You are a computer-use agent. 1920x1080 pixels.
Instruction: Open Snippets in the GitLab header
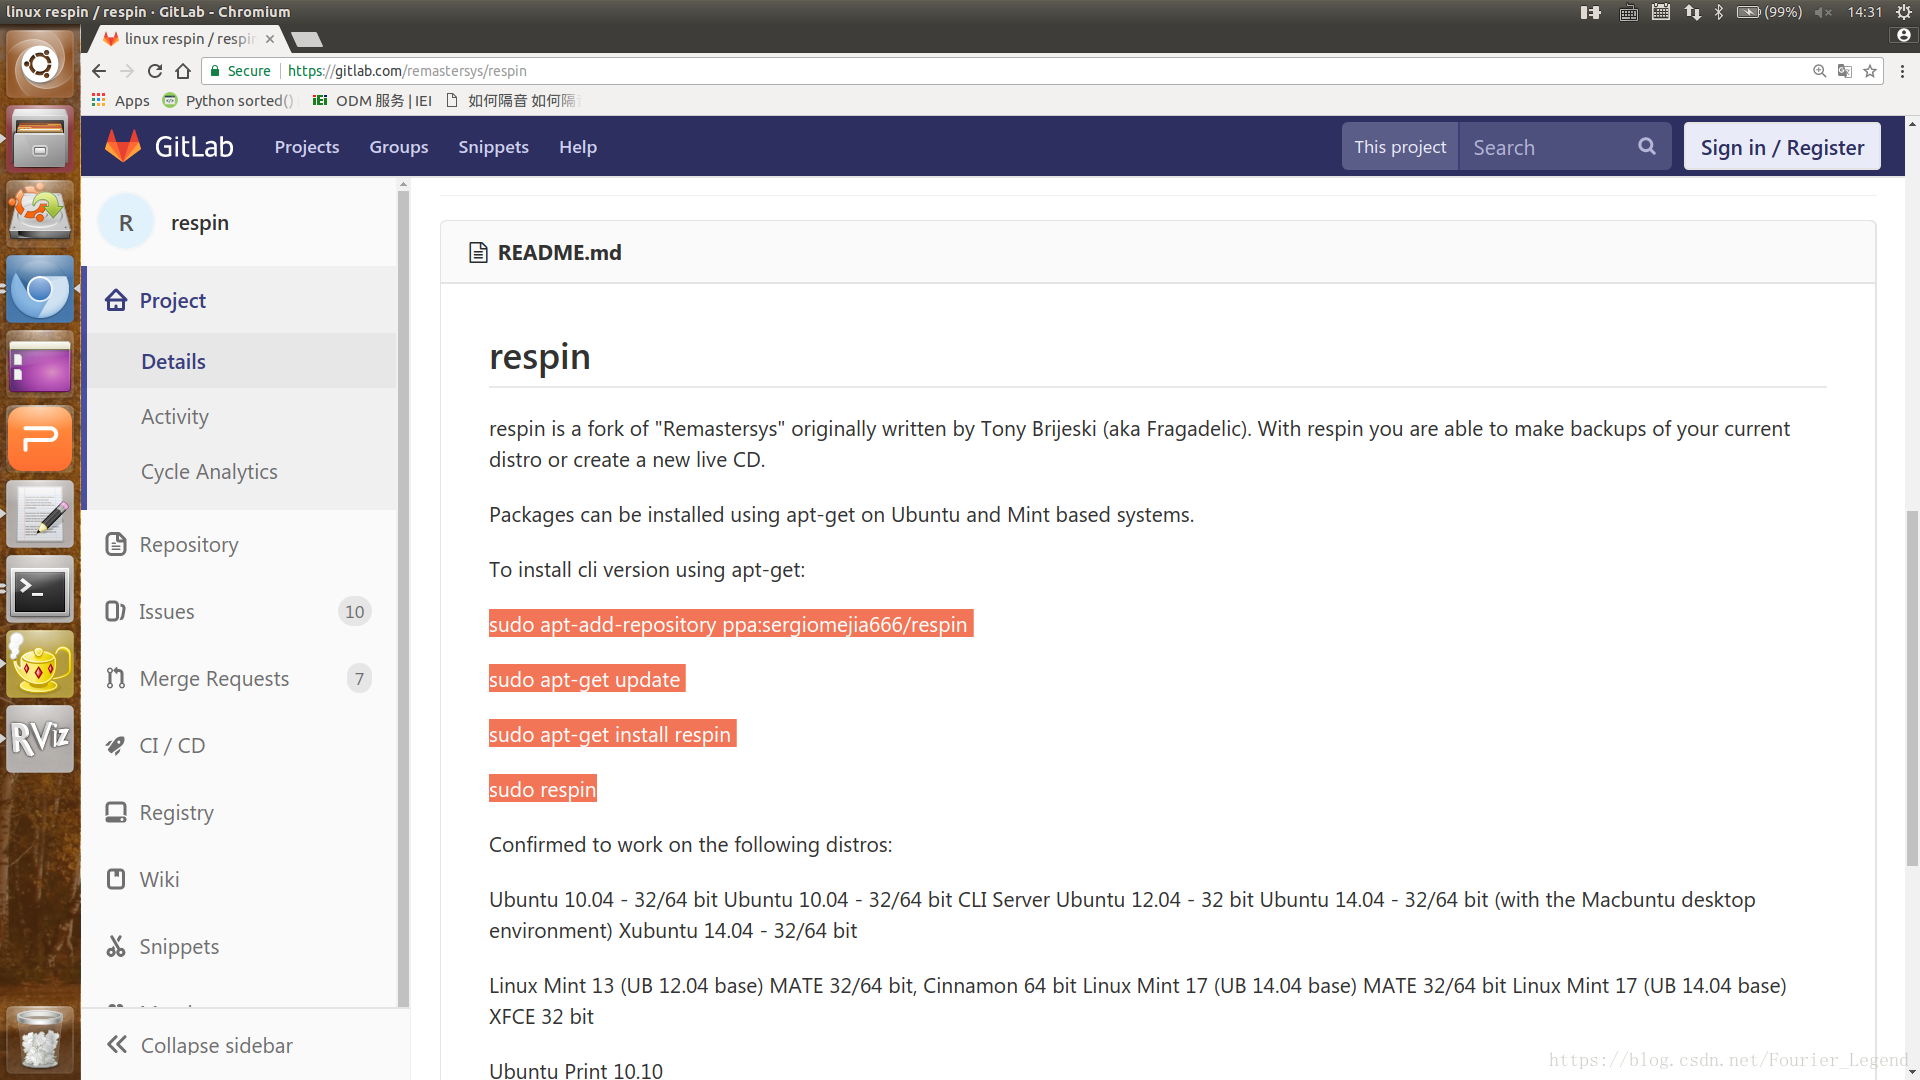coord(493,146)
